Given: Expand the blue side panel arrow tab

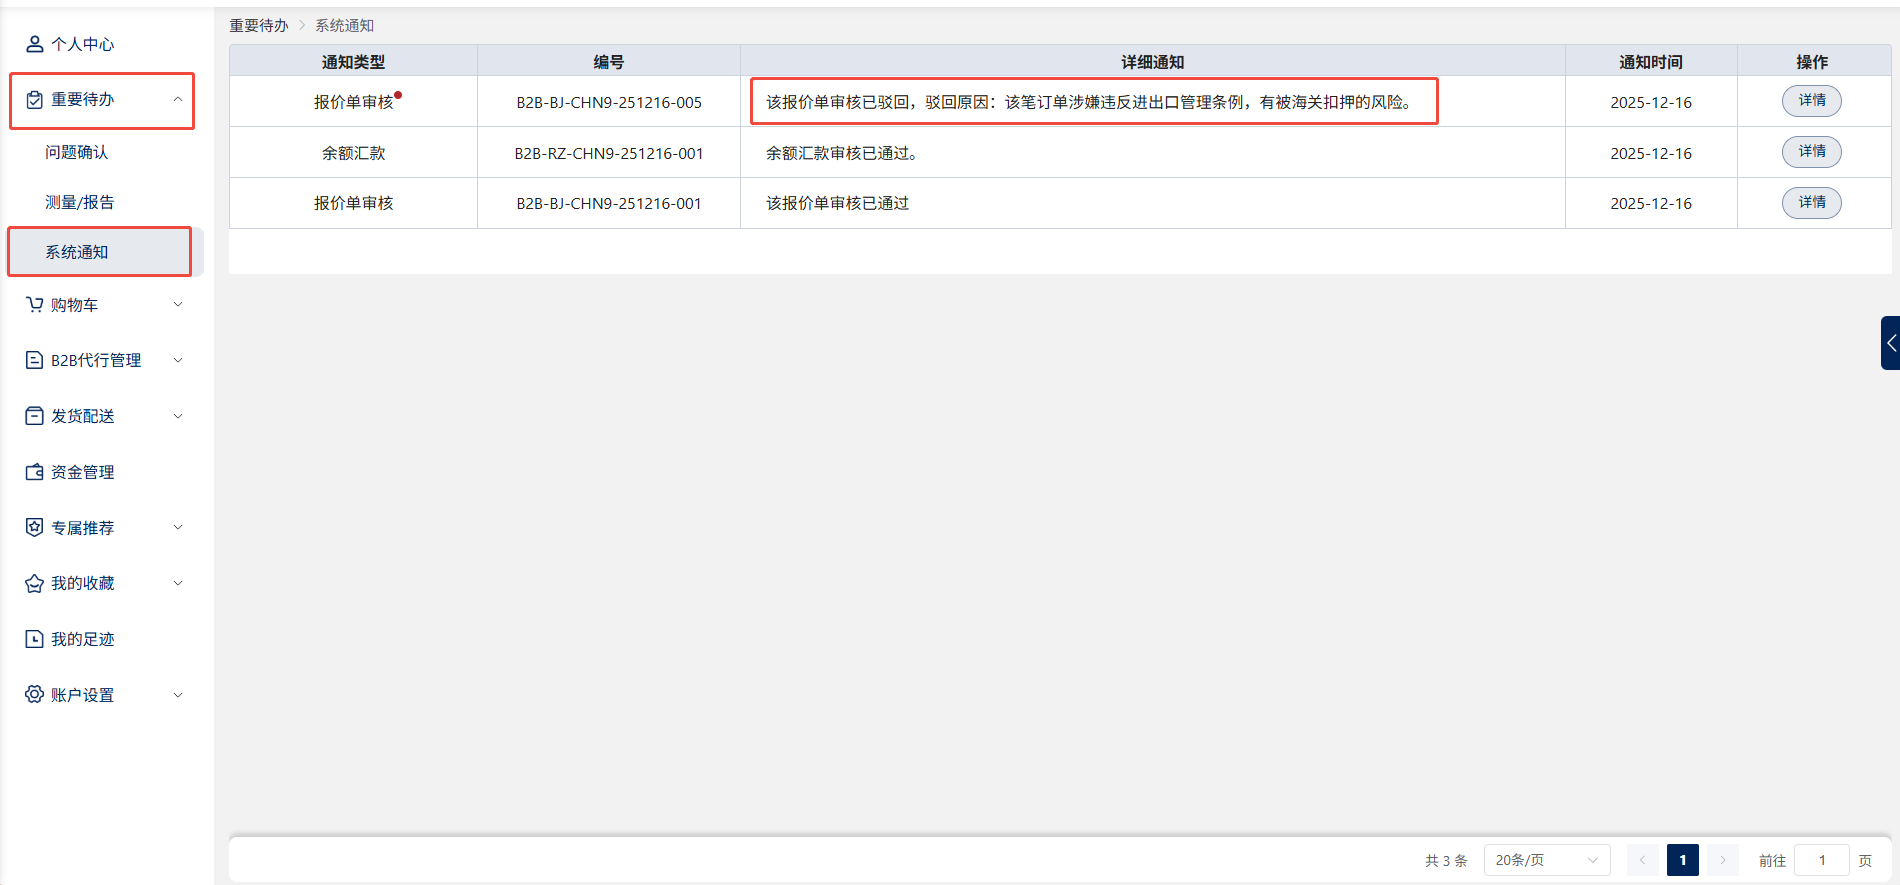Looking at the screenshot, I should (x=1890, y=343).
